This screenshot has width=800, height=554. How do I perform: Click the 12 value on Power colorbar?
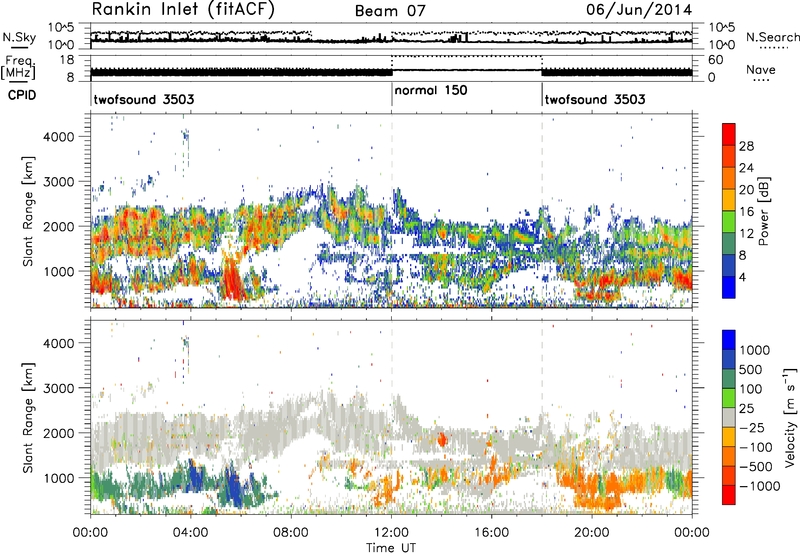(746, 234)
